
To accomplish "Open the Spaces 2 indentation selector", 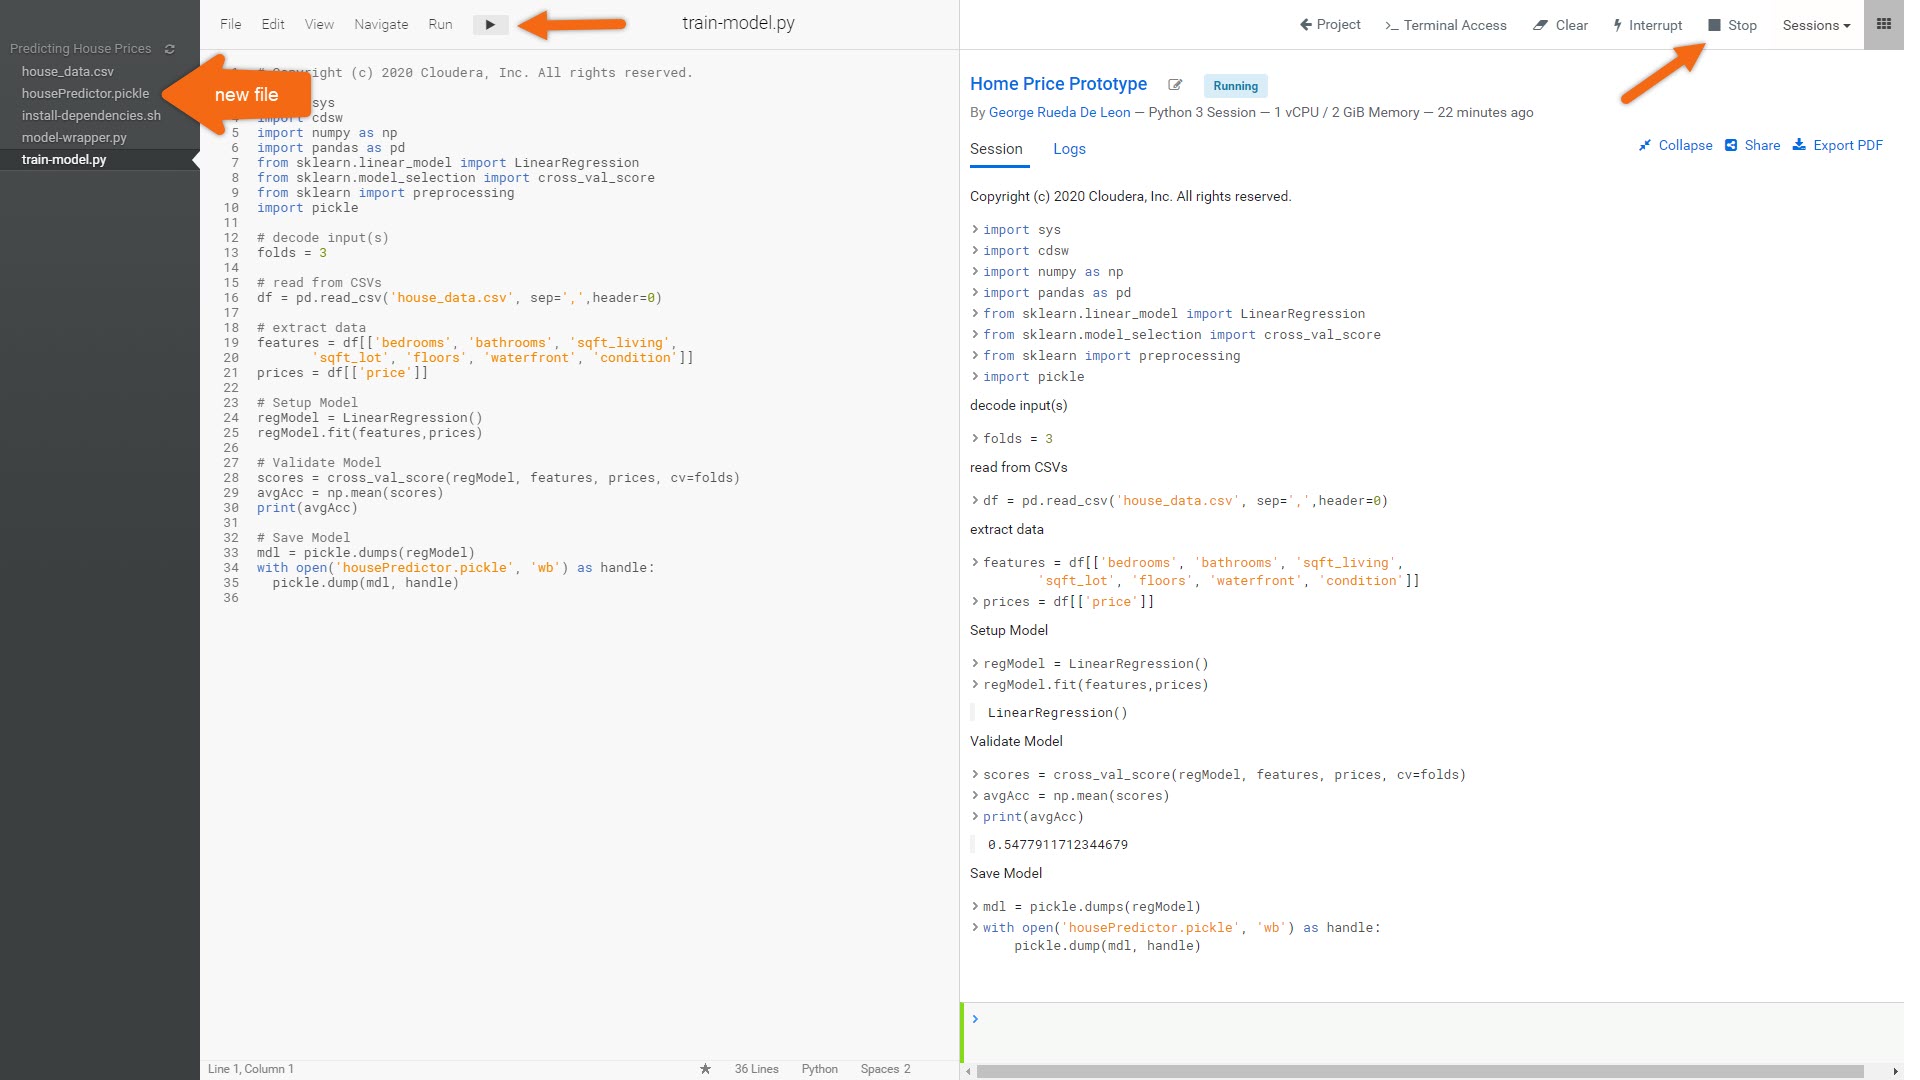I will [x=885, y=1069].
